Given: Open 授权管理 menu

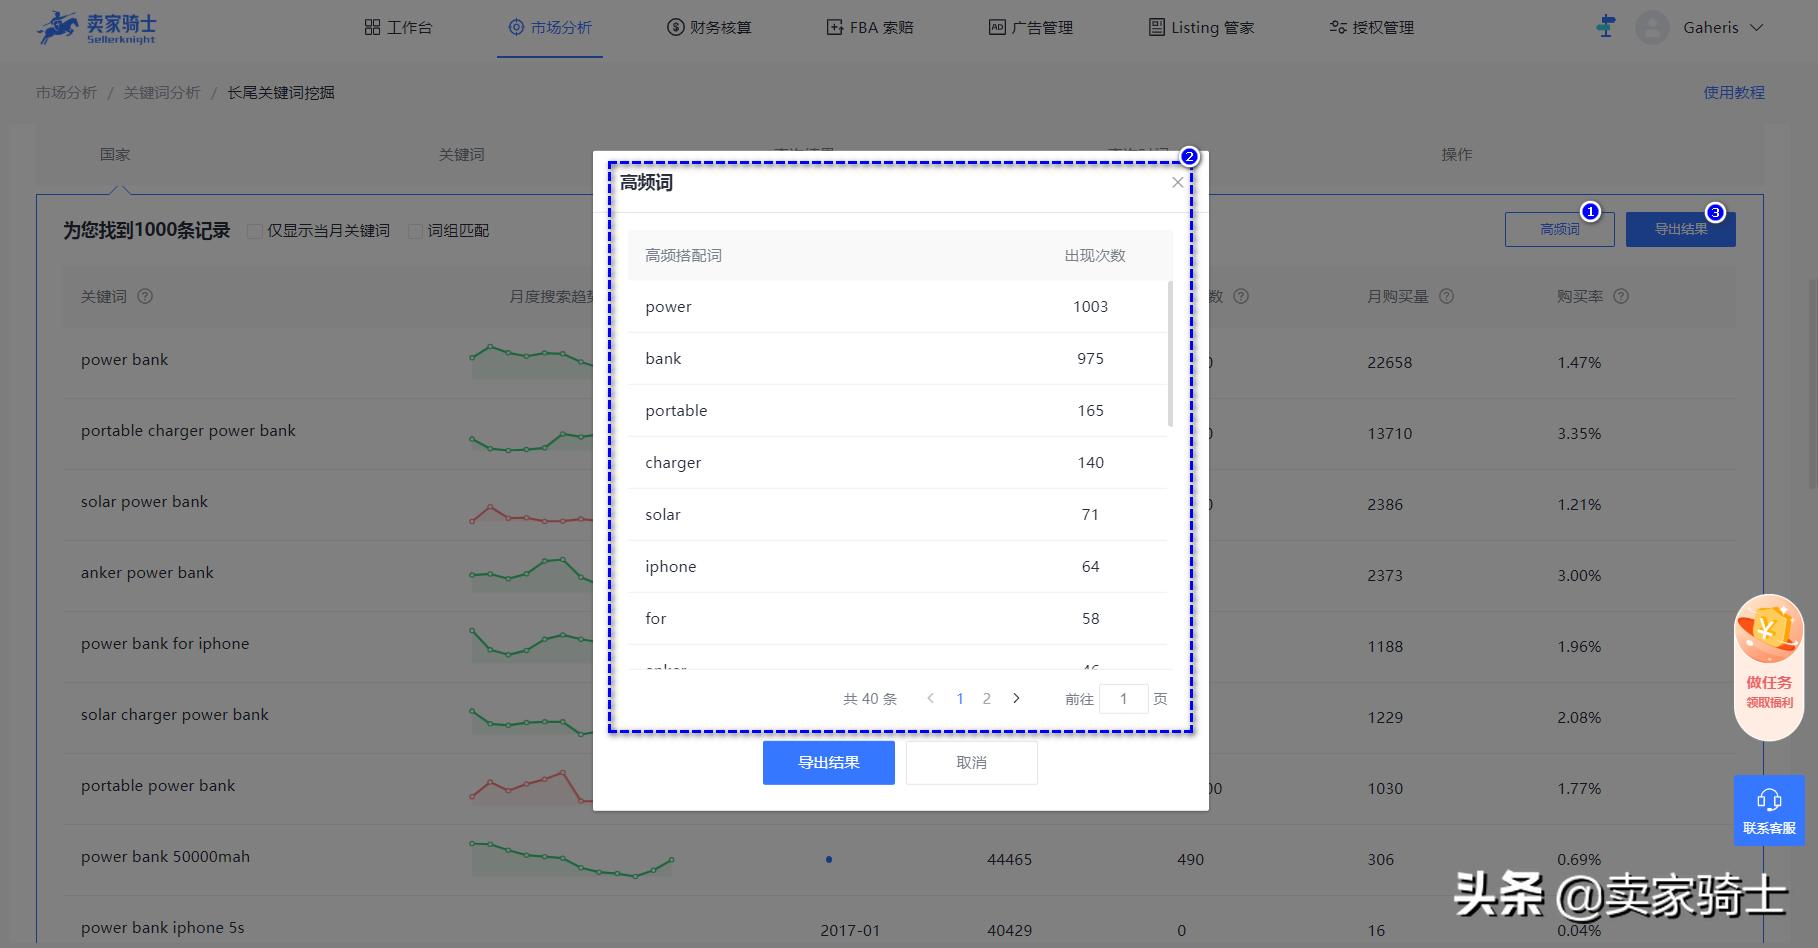Looking at the screenshot, I should tap(1371, 27).
